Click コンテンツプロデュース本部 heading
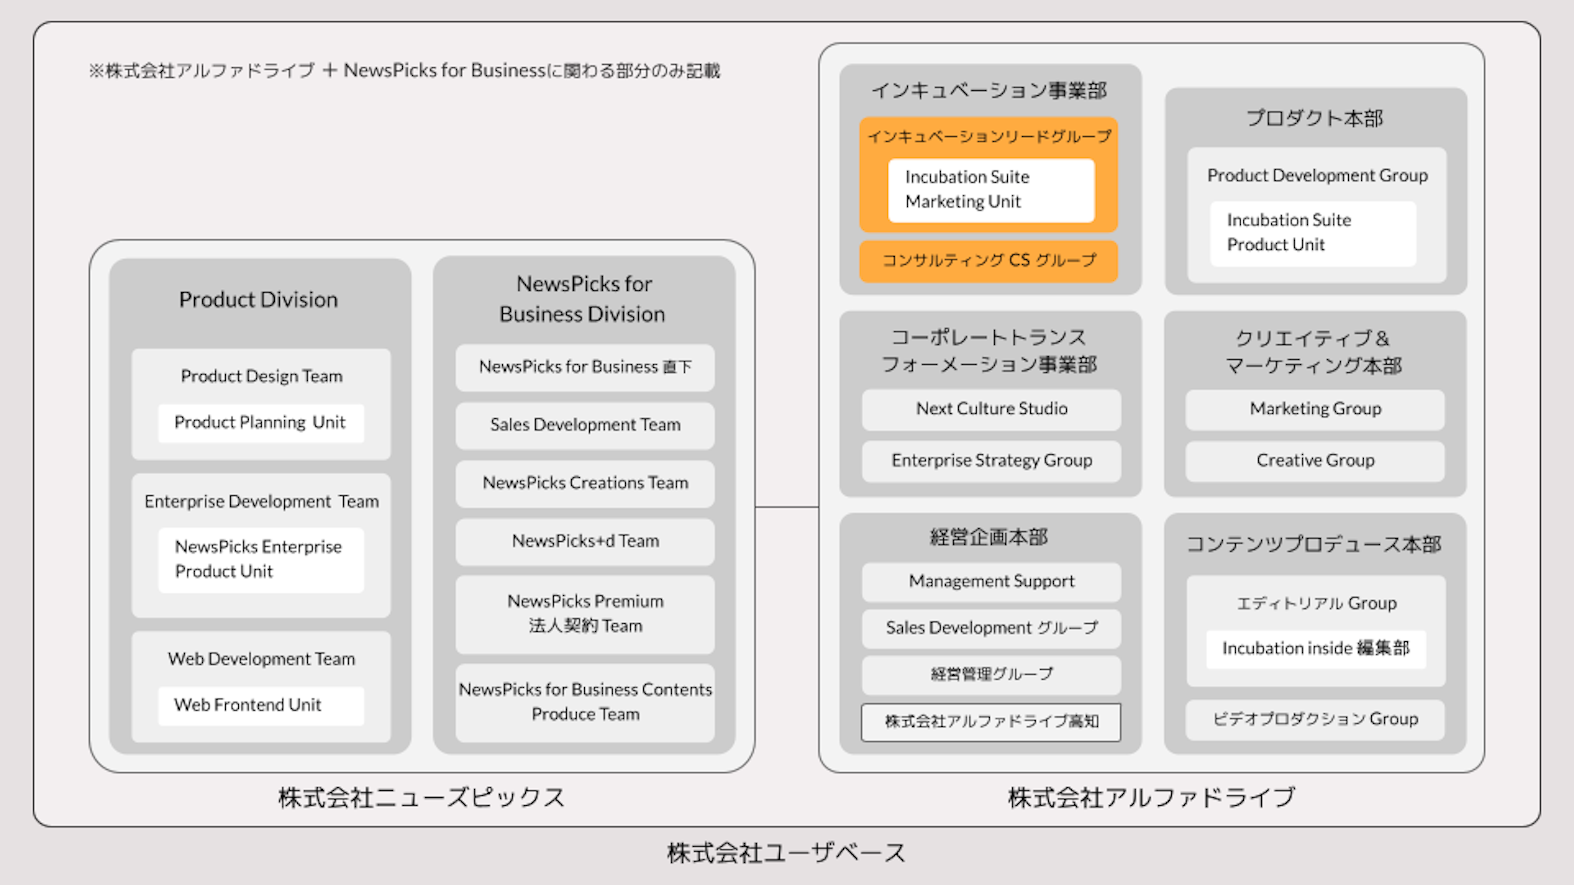This screenshot has height=885, width=1574. (1314, 544)
